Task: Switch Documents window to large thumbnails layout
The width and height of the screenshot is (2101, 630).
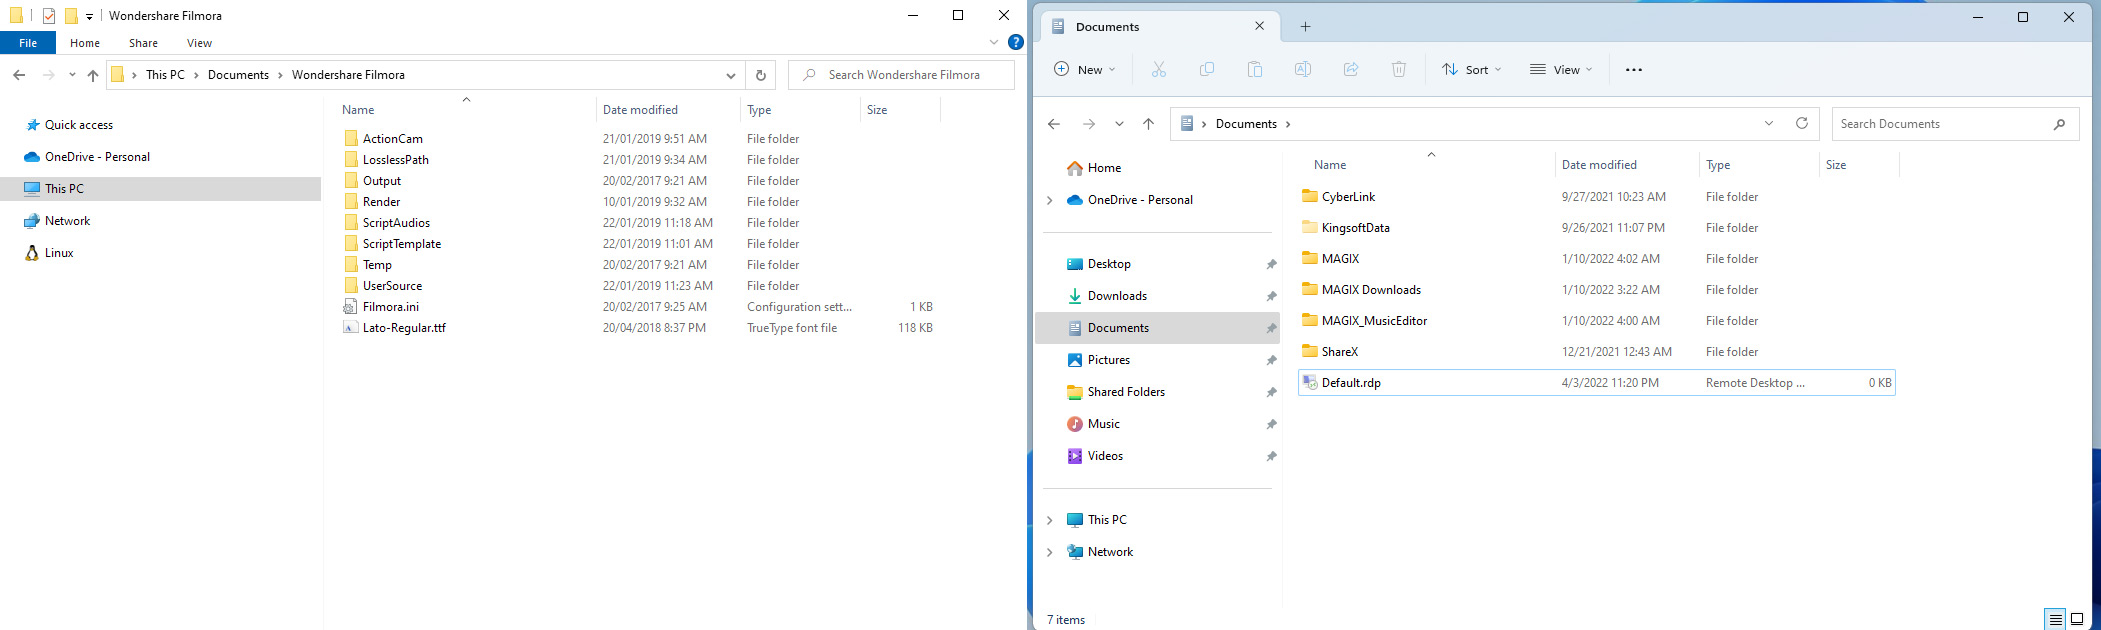Action: (x=2077, y=619)
